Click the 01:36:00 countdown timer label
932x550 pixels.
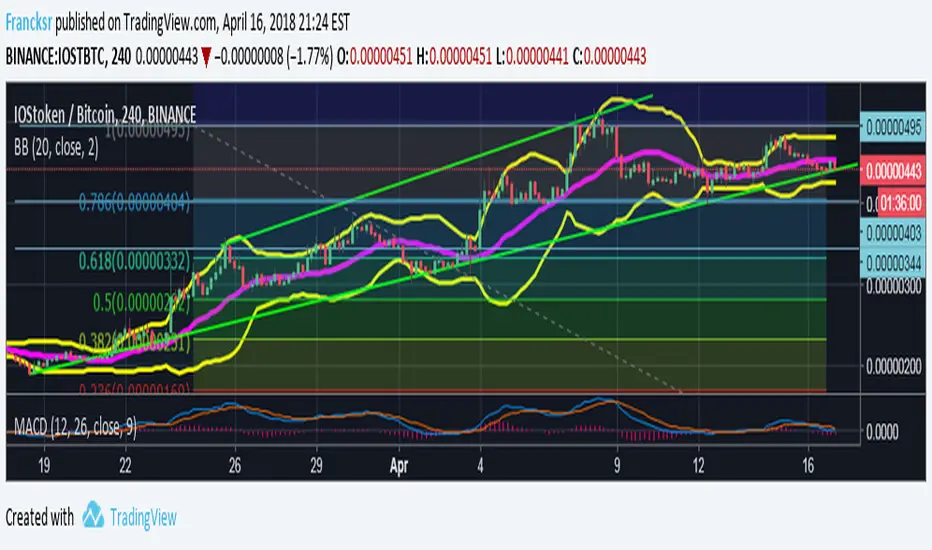click(900, 203)
